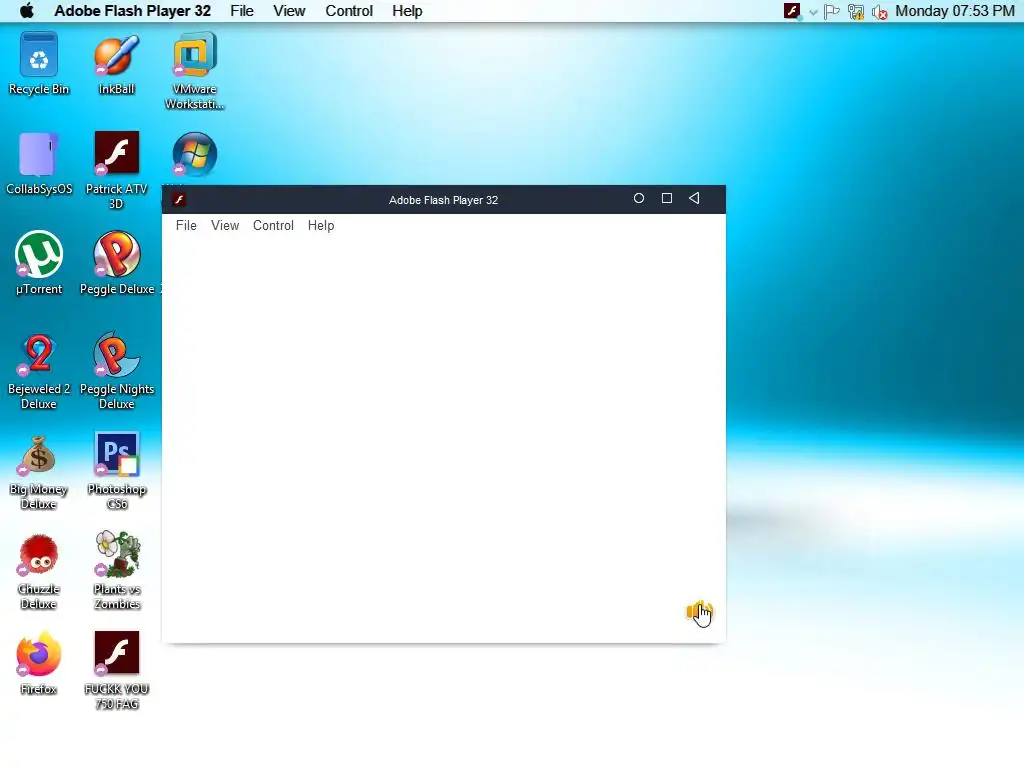Open Control menu inside Flash Player window
This screenshot has width=1024, height=768.
(x=273, y=225)
